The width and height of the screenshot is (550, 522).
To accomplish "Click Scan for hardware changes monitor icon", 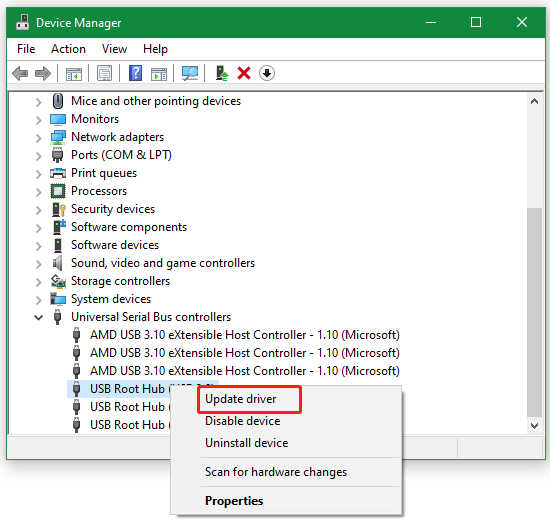I will (190, 73).
